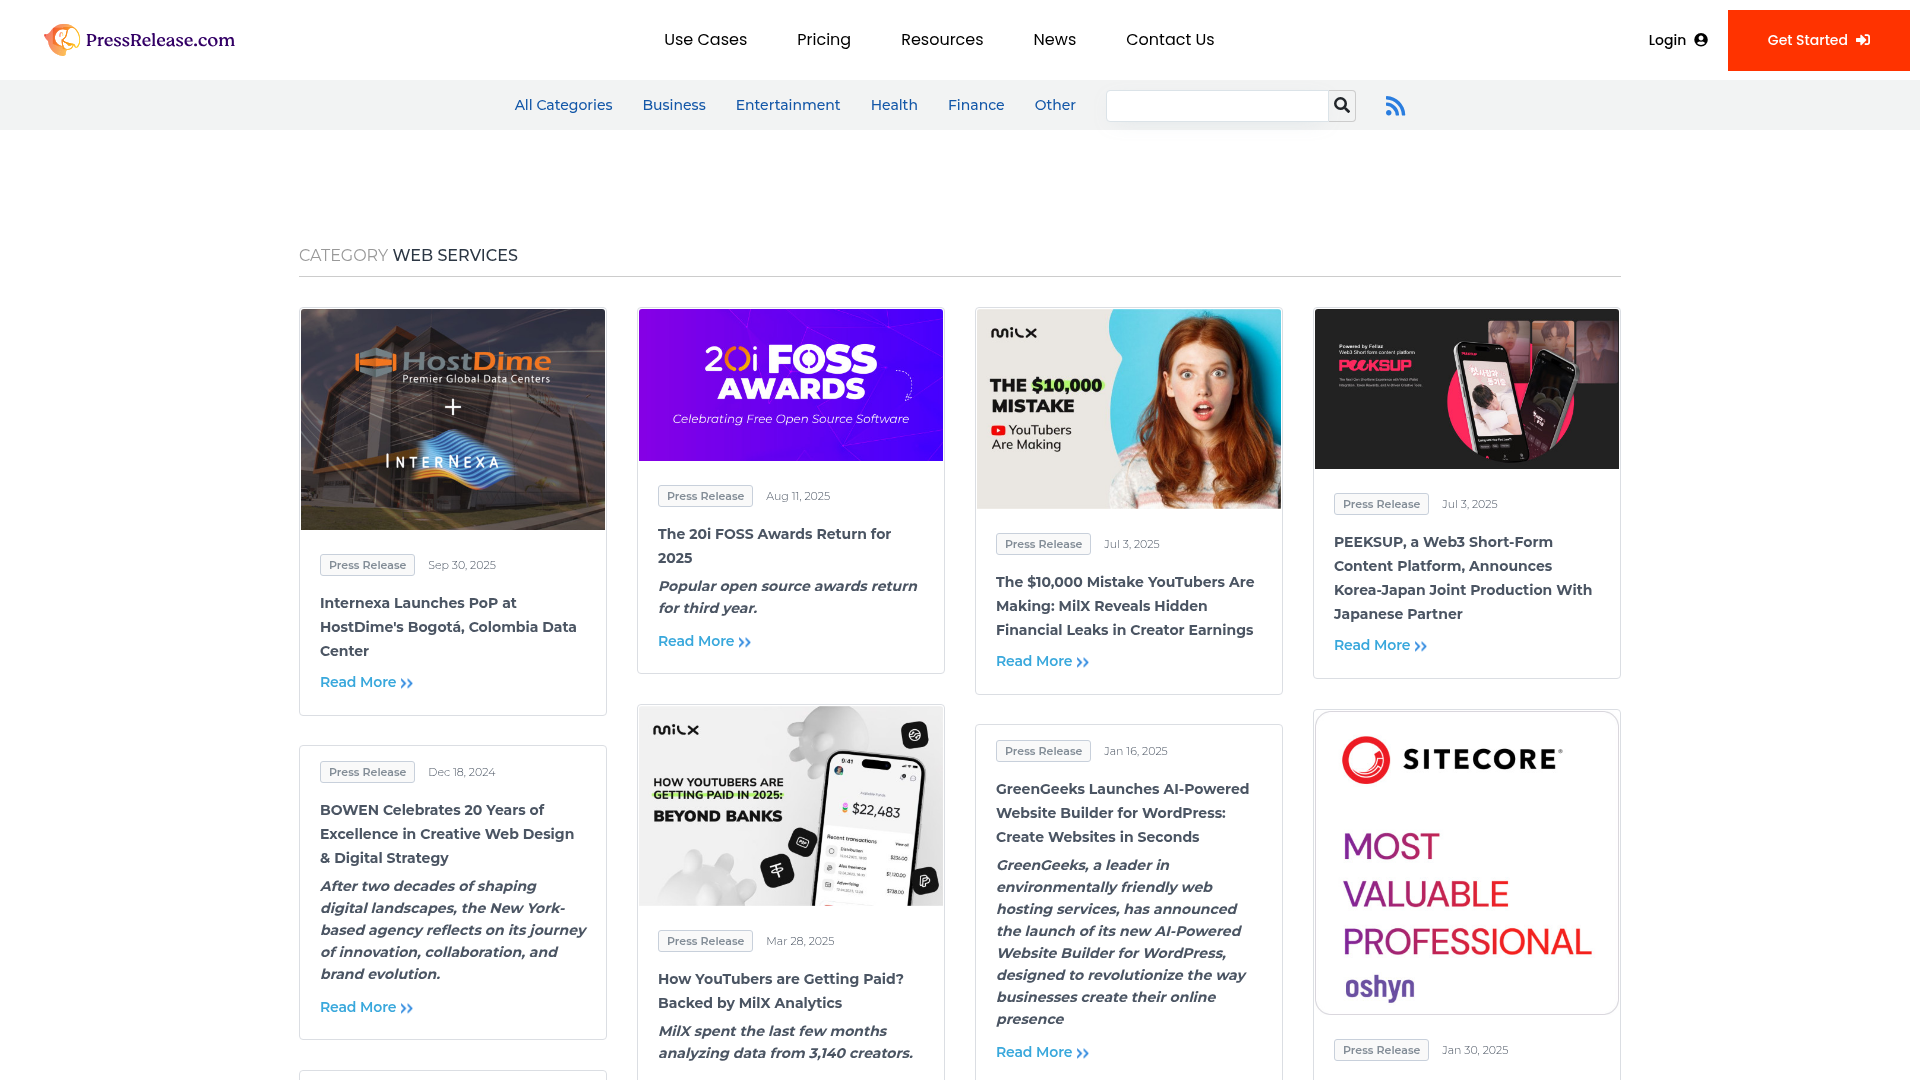Open the RSS feed icon

1395,106
